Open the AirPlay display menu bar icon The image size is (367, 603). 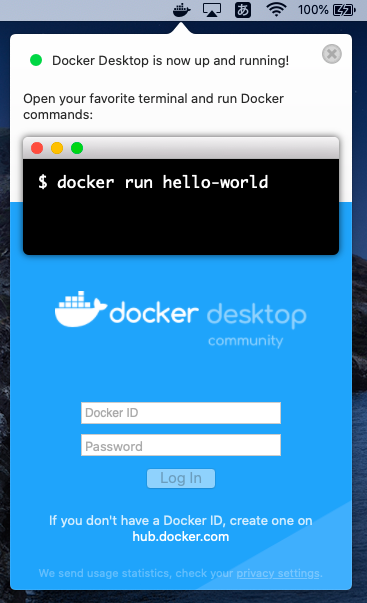coord(212,10)
